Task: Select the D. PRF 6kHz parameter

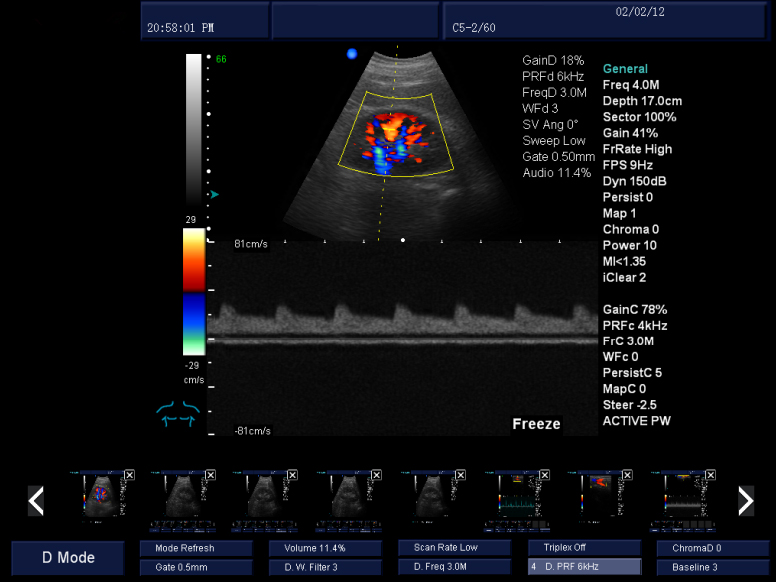Action: coord(584,567)
